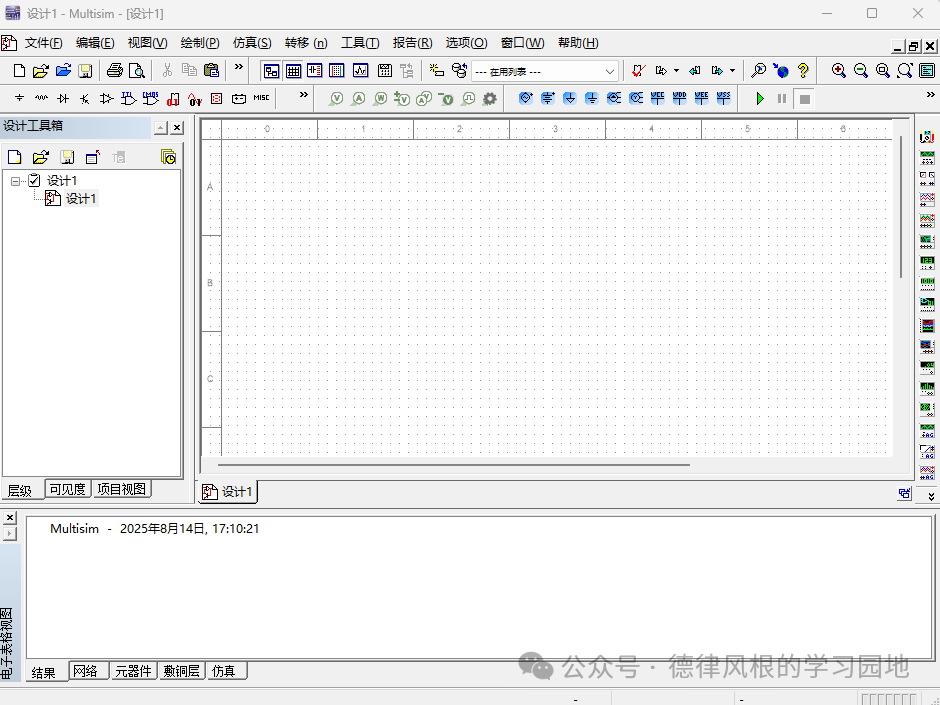Switch to the 敷铜层 tab
The image size is (940, 705).
point(182,671)
